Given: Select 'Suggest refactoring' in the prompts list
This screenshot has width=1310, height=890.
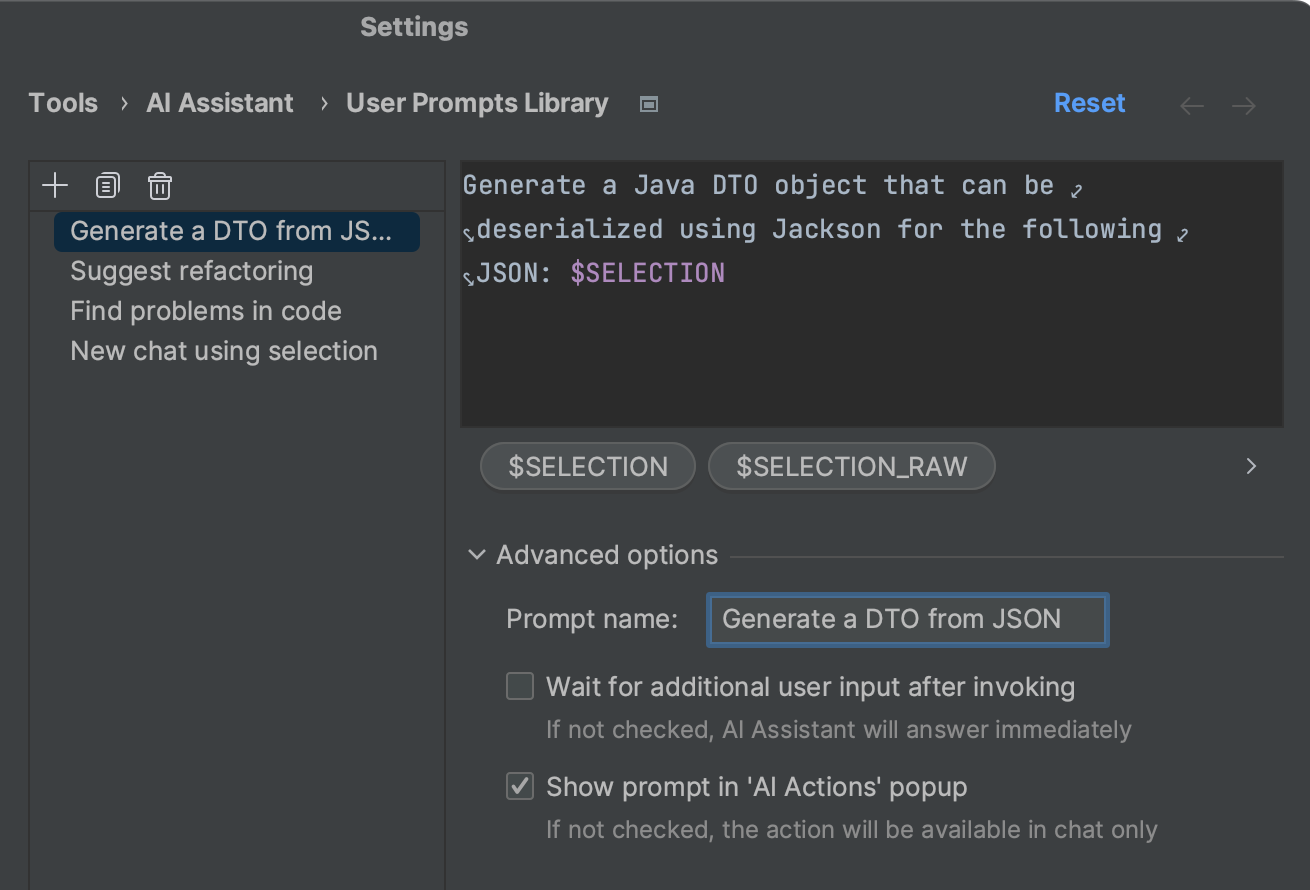Looking at the screenshot, I should pos(190,270).
